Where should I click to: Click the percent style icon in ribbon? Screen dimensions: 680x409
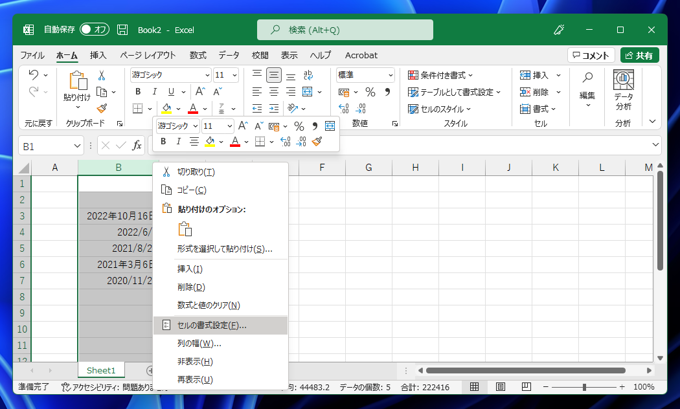(x=370, y=92)
